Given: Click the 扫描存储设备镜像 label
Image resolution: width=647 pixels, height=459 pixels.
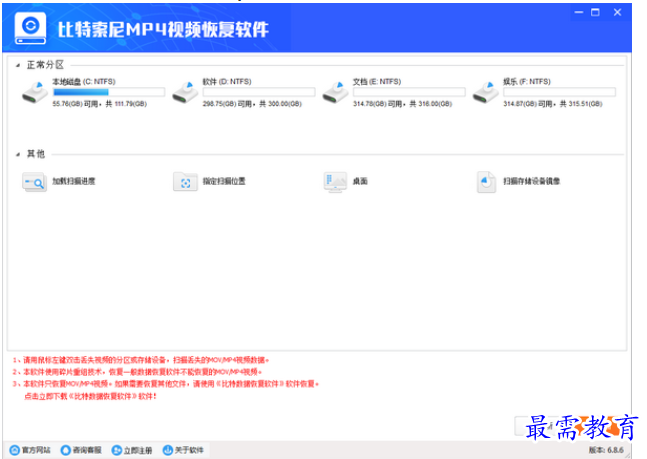Looking at the screenshot, I should [x=531, y=181].
